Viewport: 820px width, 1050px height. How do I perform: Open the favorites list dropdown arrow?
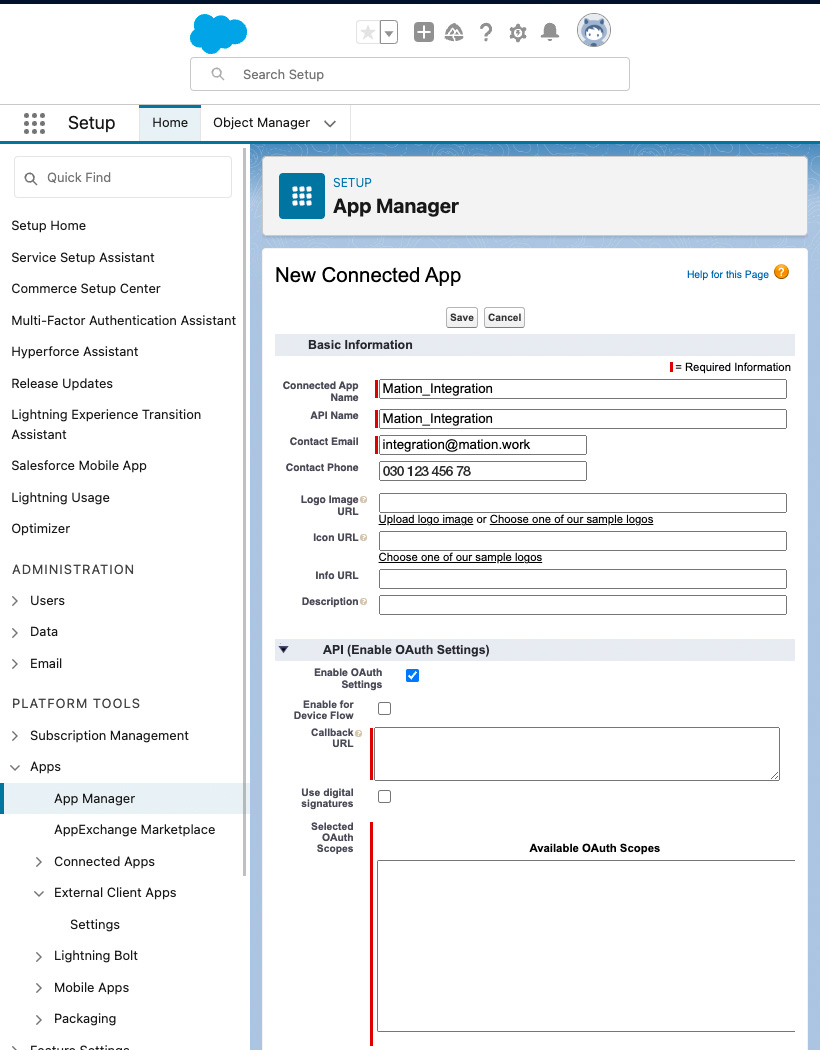[389, 32]
